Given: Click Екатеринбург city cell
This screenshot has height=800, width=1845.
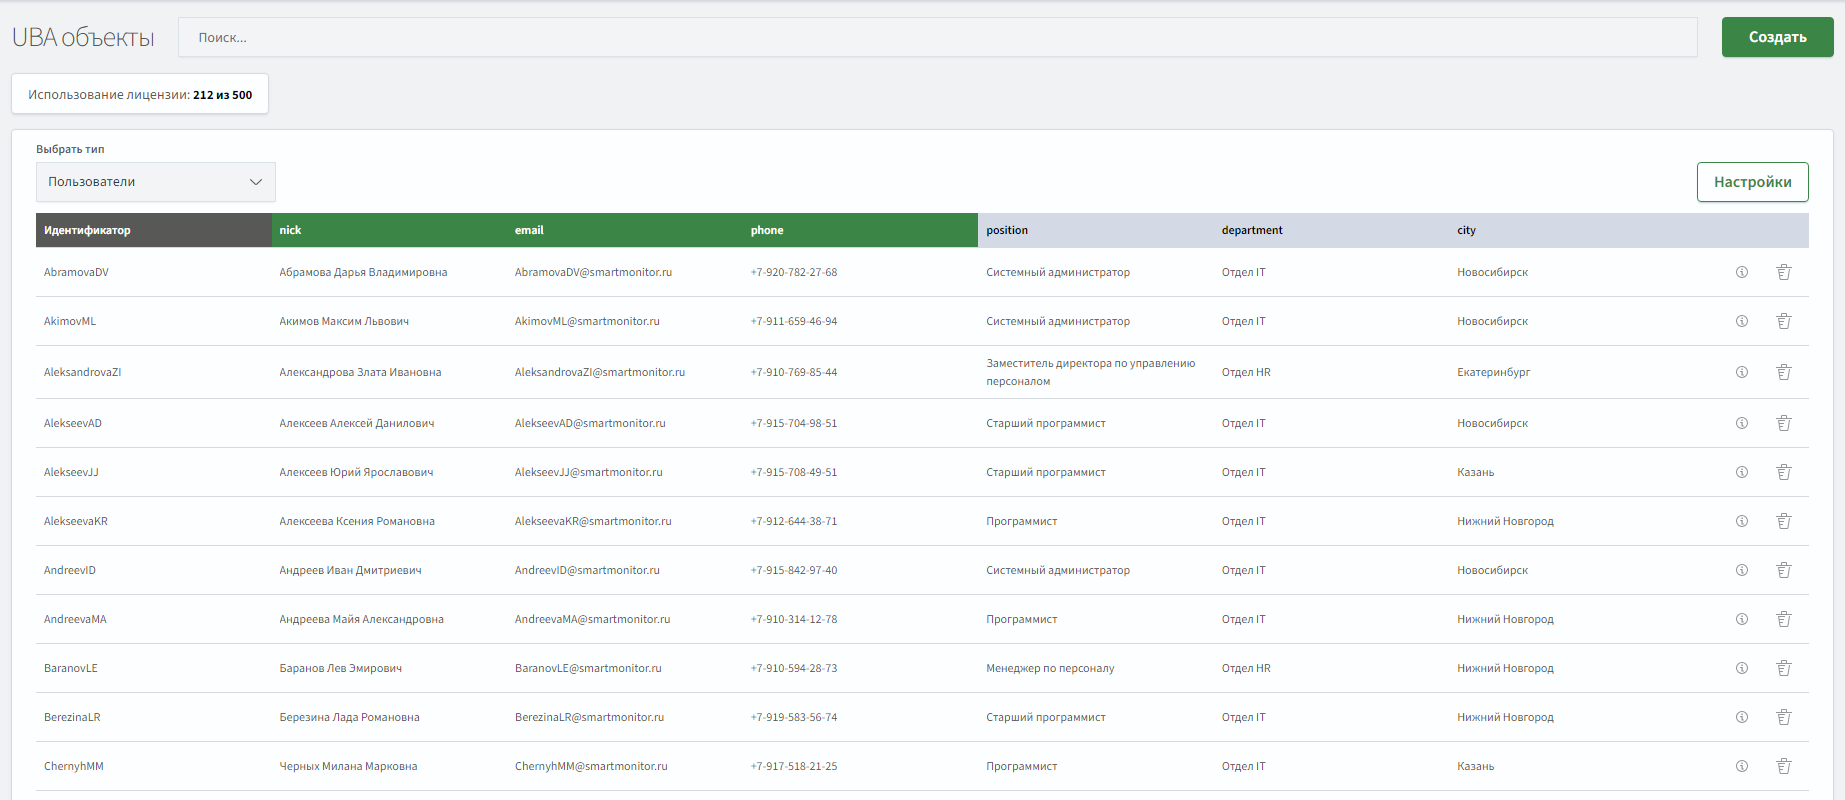Looking at the screenshot, I should click(1493, 372).
